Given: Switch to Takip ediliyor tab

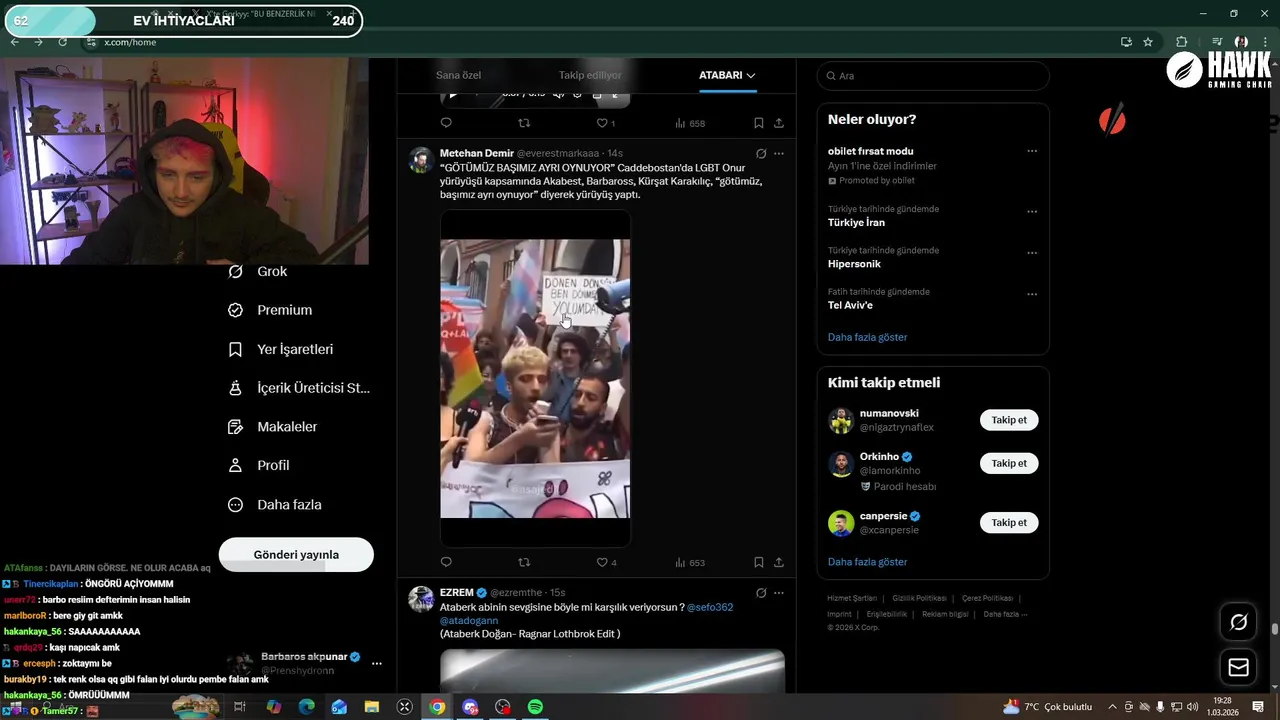Looking at the screenshot, I should [590, 75].
